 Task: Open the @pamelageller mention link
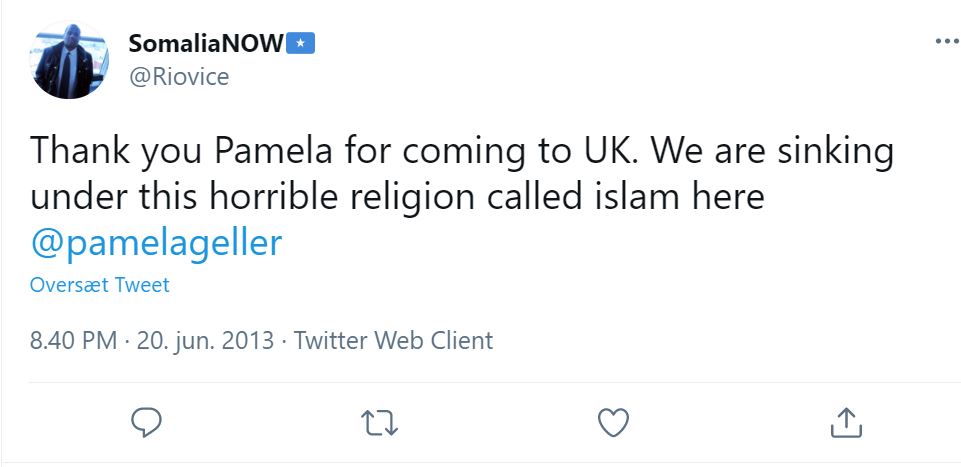(x=156, y=241)
